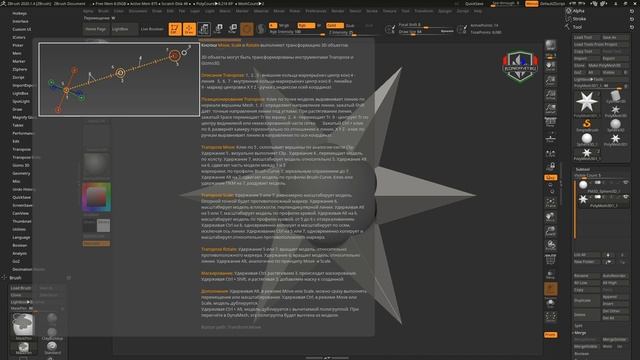Viewport: 640px width, 360px height.
Task: Click the Import button in Tool palette
Action: coord(586,58)
